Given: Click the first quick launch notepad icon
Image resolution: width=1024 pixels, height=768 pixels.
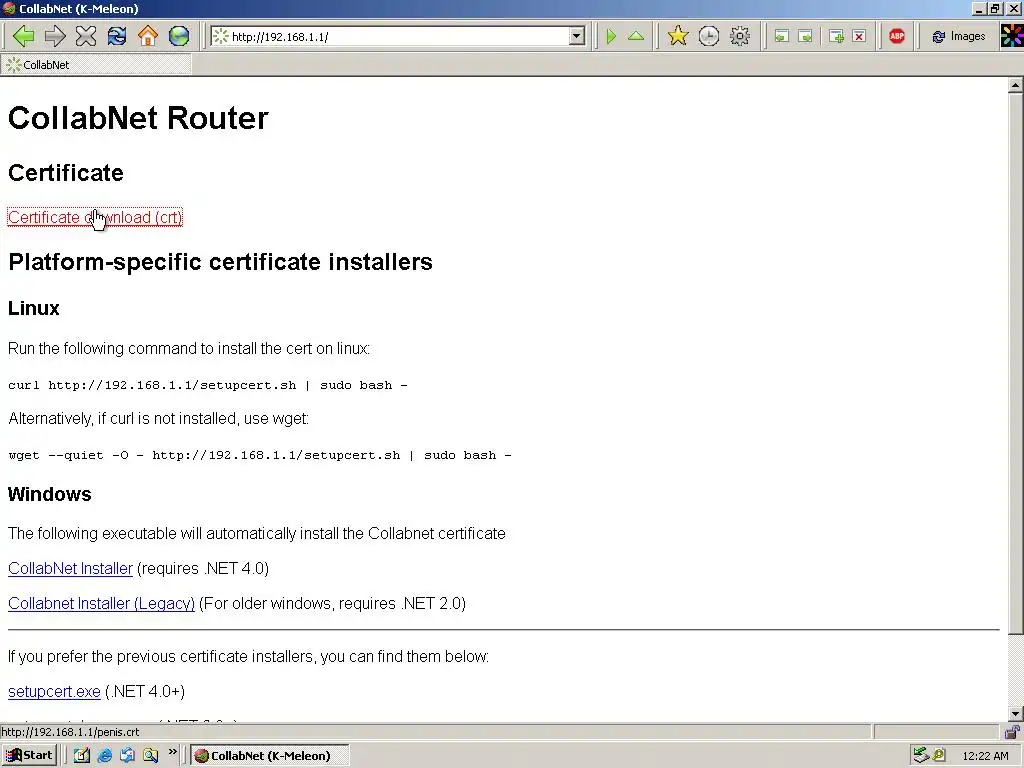Looking at the screenshot, I should (x=81, y=755).
